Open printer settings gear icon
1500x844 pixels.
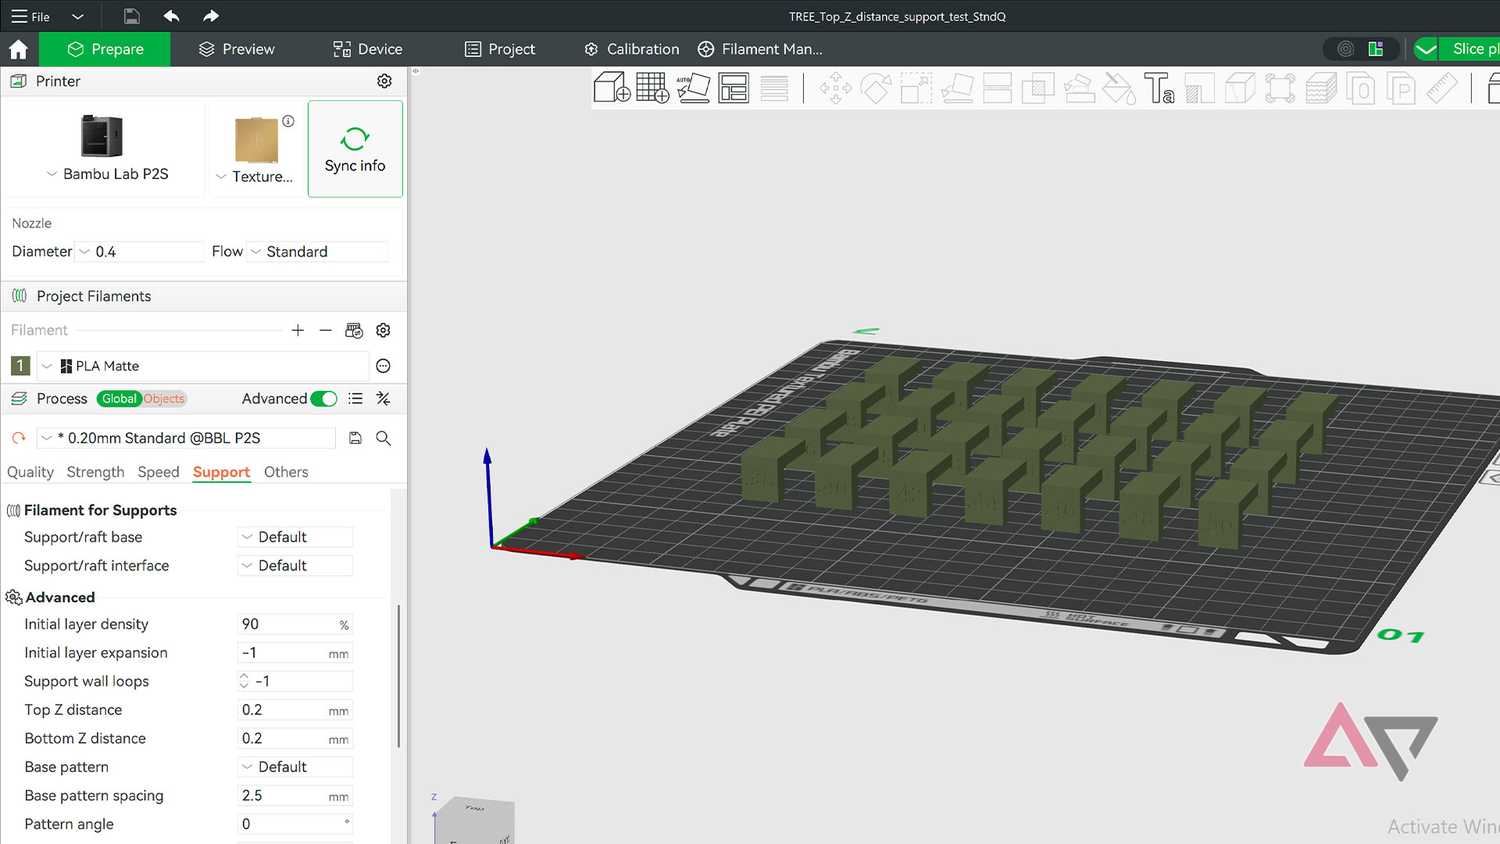pyautogui.click(x=384, y=81)
